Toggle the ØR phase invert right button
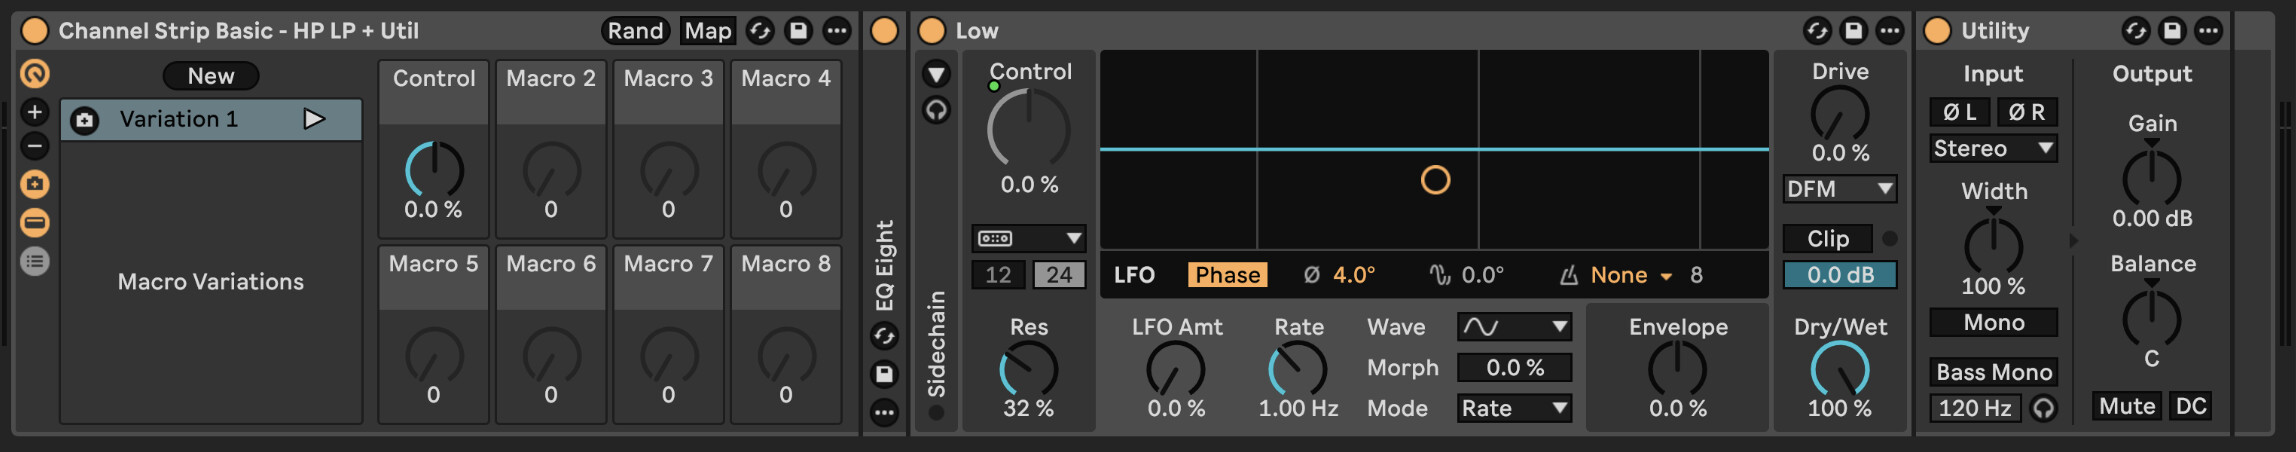The height and width of the screenshot is (452, 2296). point(2027,112)
